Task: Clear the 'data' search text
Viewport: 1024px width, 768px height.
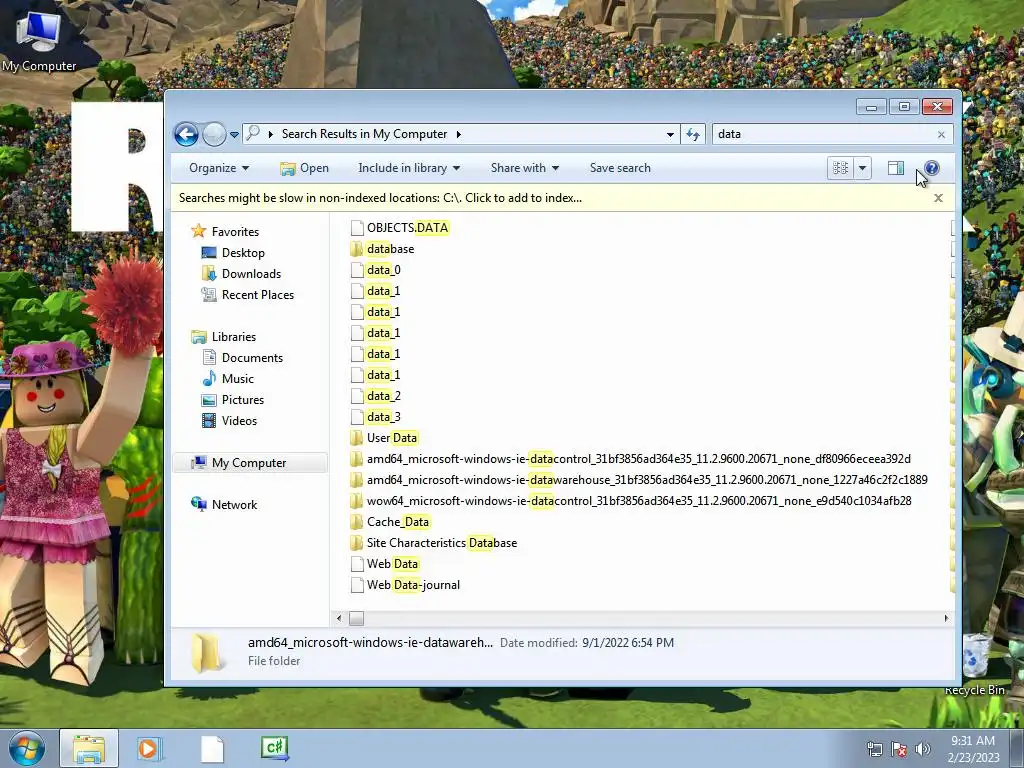Action: (x=941, y=135)
